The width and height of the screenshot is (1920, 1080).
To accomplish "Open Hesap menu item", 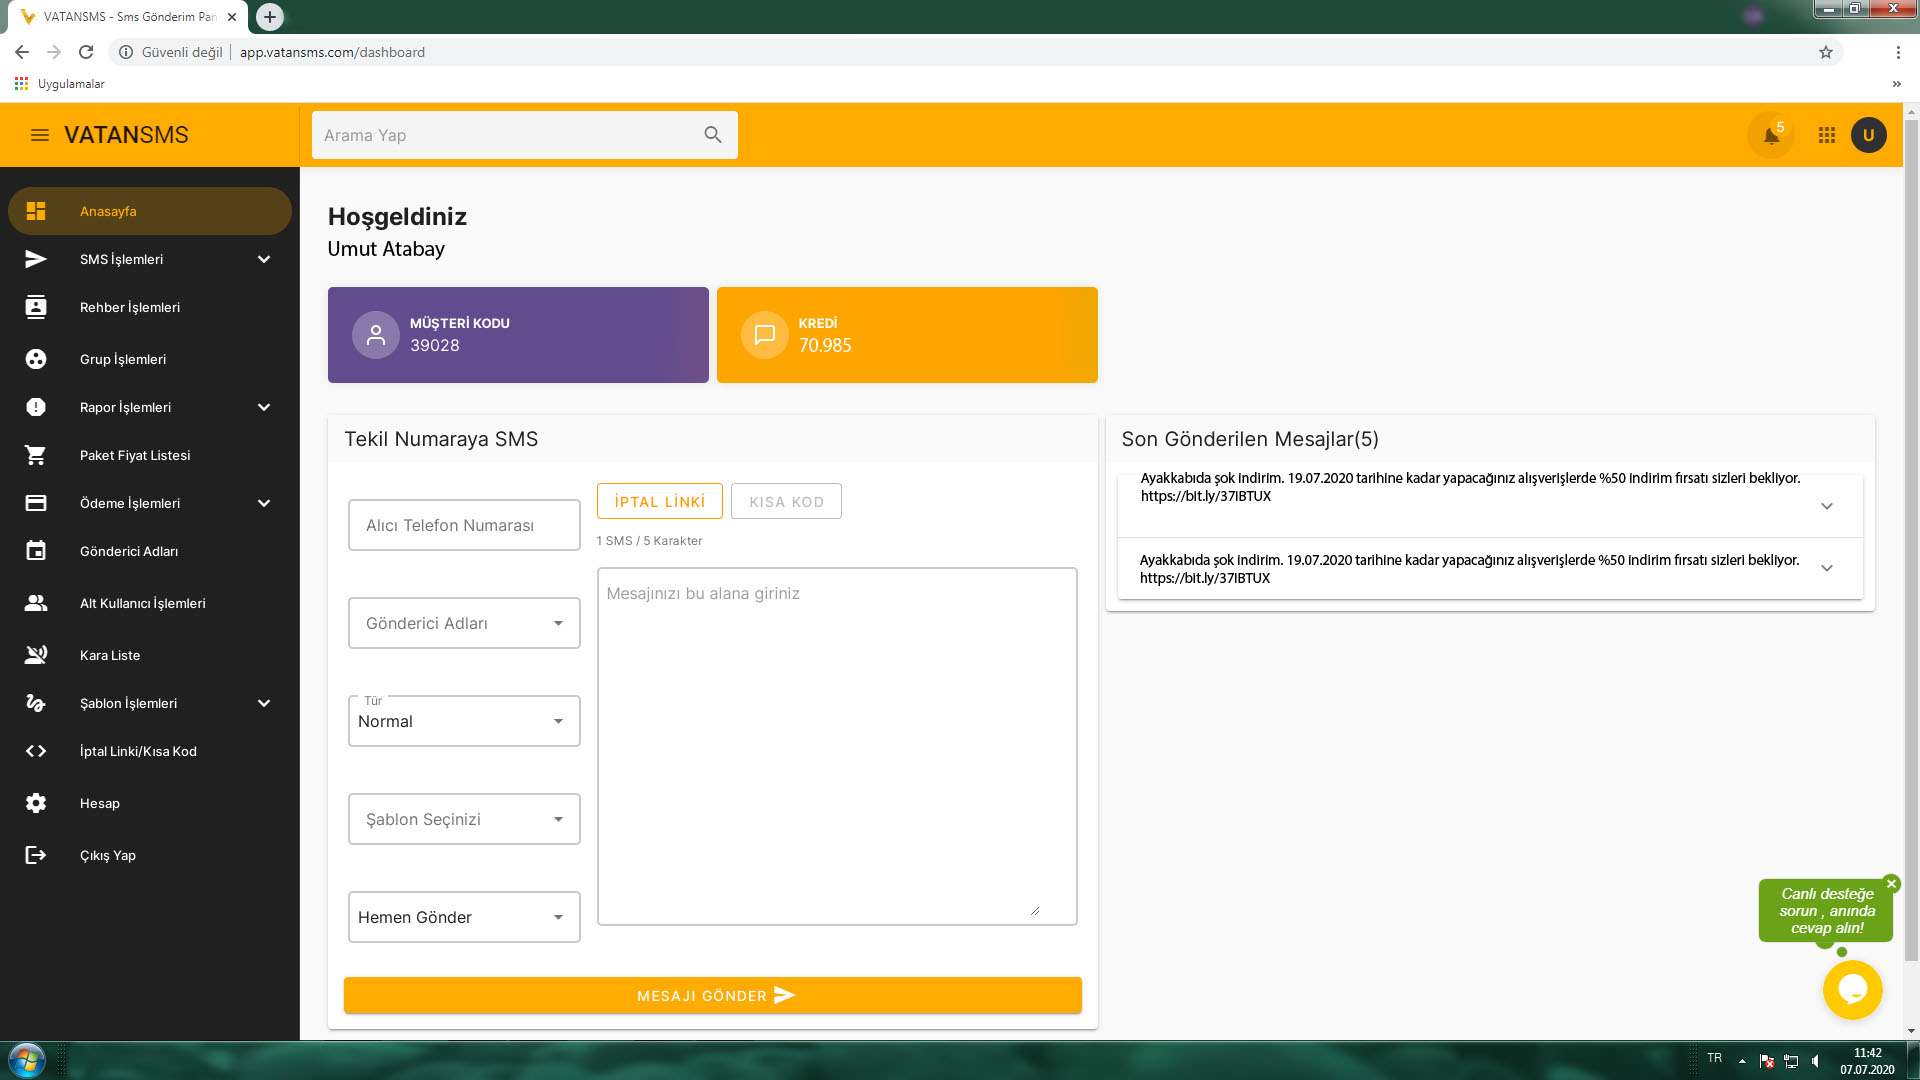I will [x=150, y=803].
